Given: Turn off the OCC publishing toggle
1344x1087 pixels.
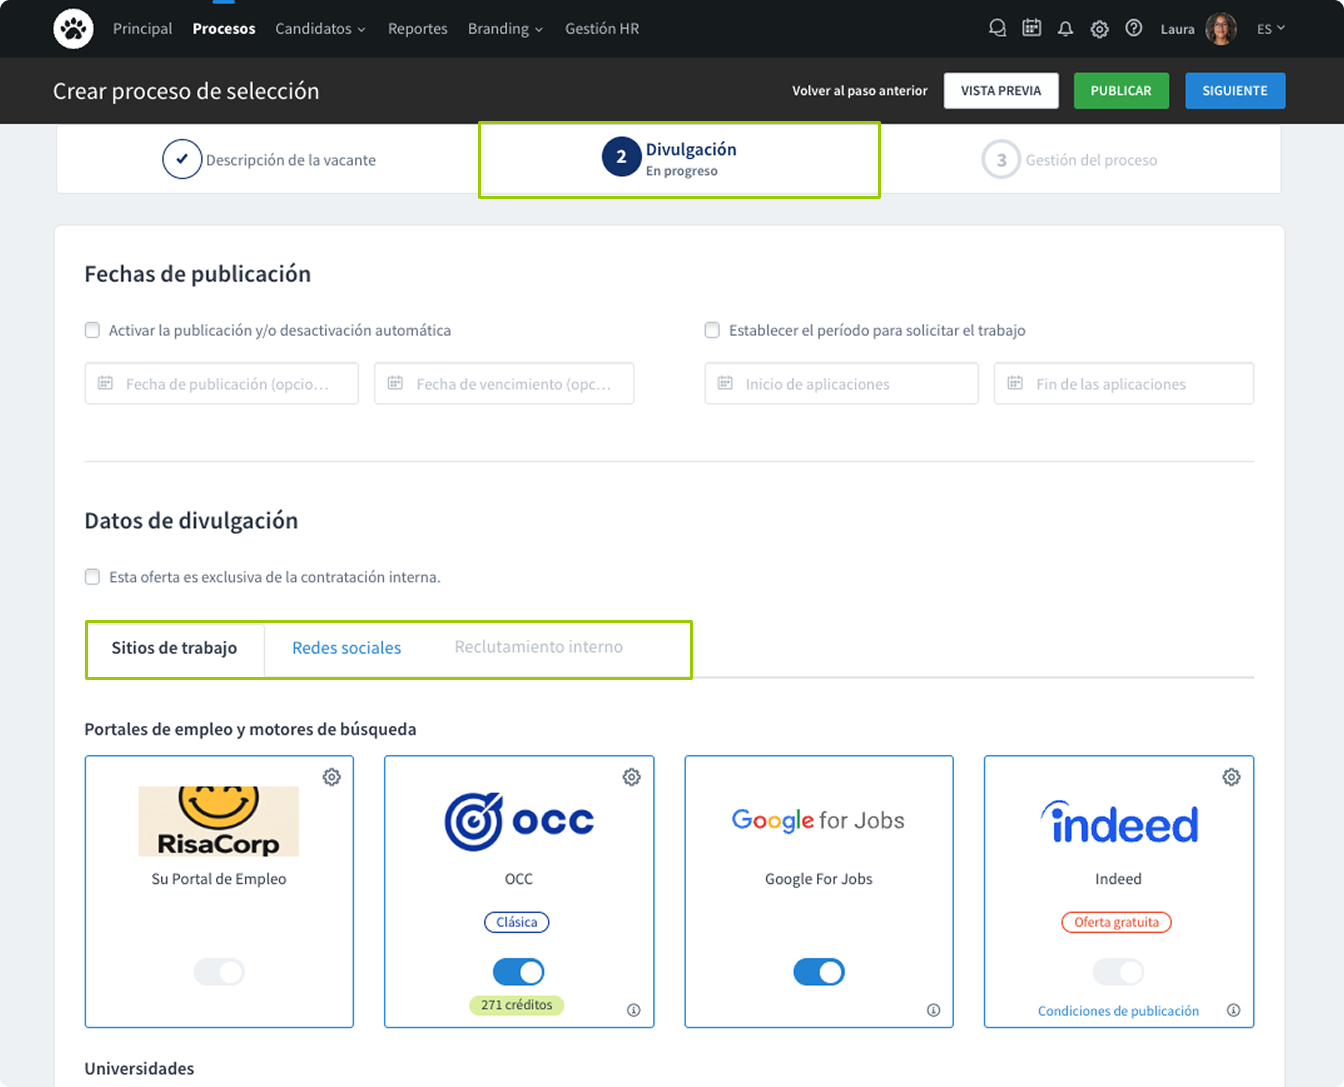Looking at the screenshot, I should (x=518, y=971).
